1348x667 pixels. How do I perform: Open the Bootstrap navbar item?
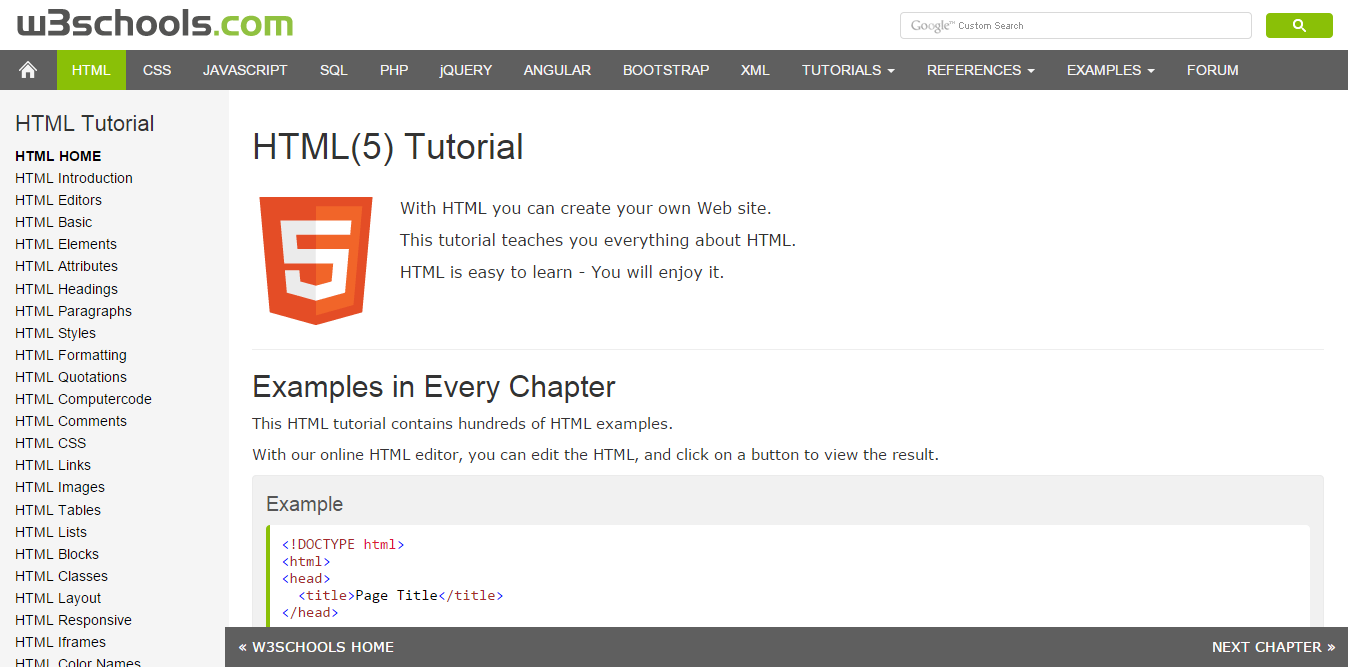pyautogui.click(x=666, y=70)
